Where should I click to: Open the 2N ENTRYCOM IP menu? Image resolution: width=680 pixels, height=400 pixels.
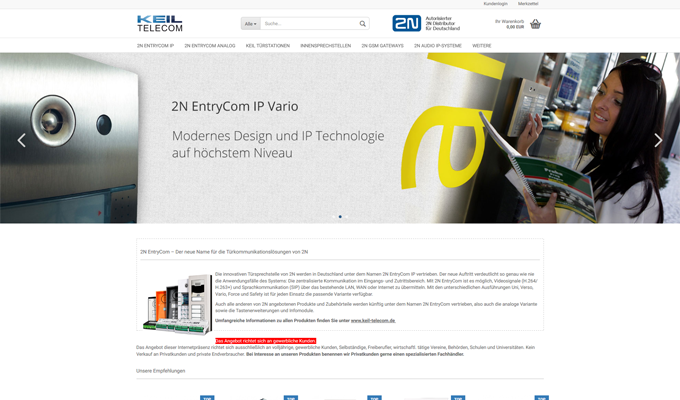pos(155,46)
